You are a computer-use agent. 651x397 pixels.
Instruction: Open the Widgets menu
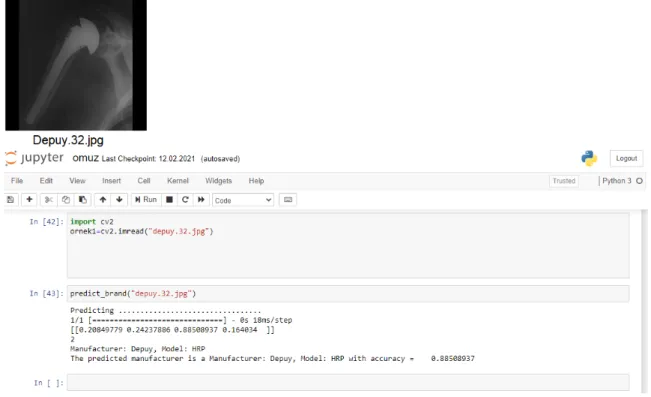click(x=218, y=181)
